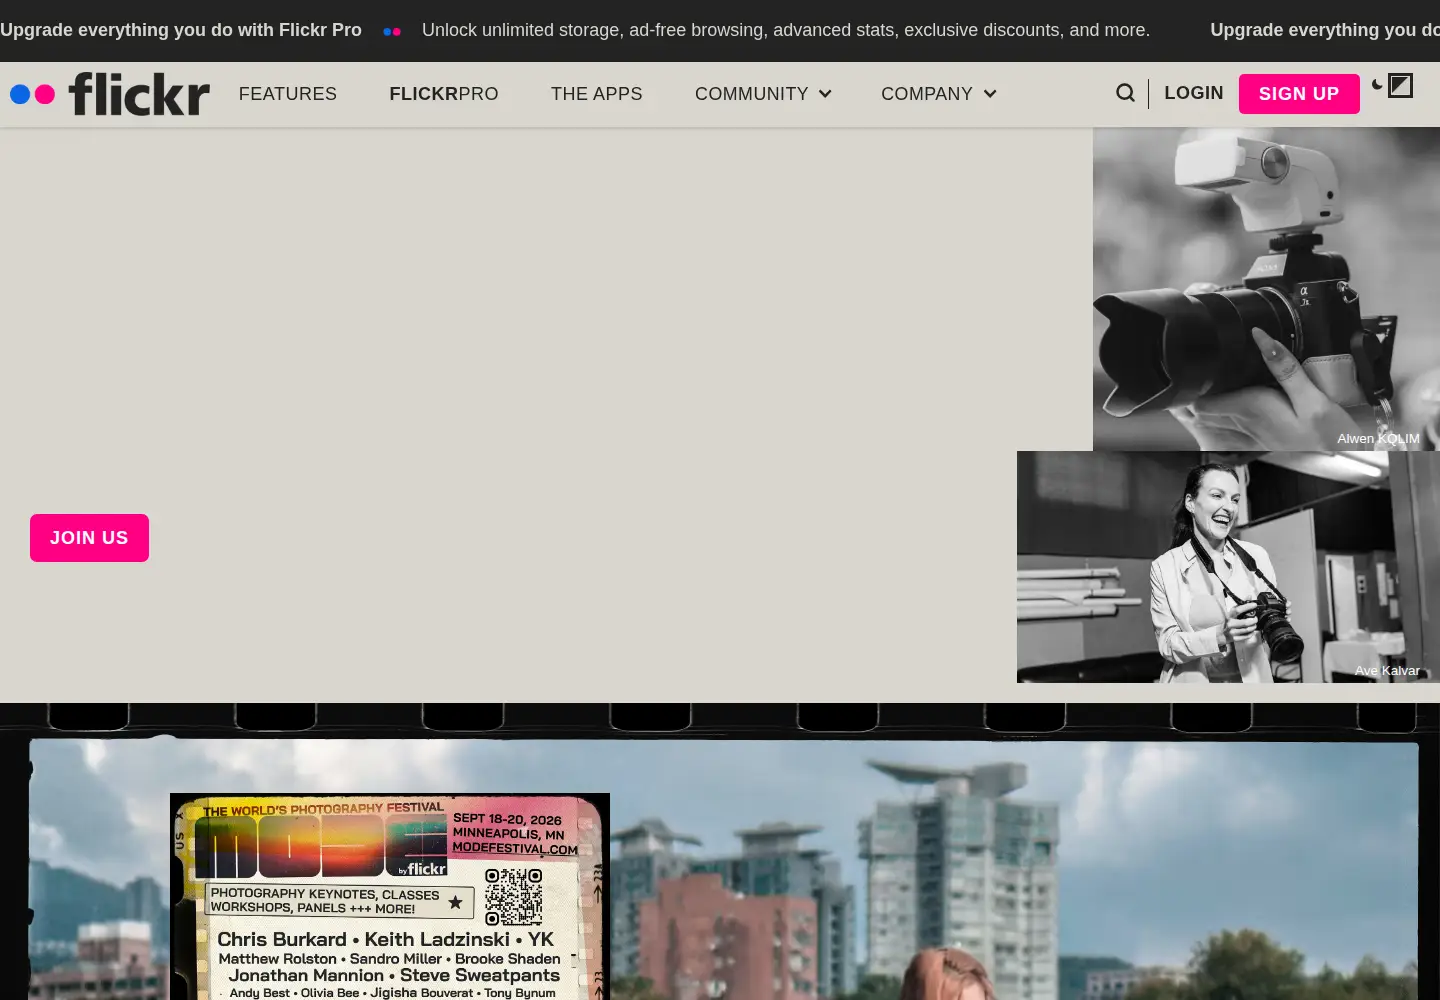This screenshot has height=1000, width=1440.
Task: Click the "Ave Kalvar" photo credit
Action: [x=1387, y=671]
